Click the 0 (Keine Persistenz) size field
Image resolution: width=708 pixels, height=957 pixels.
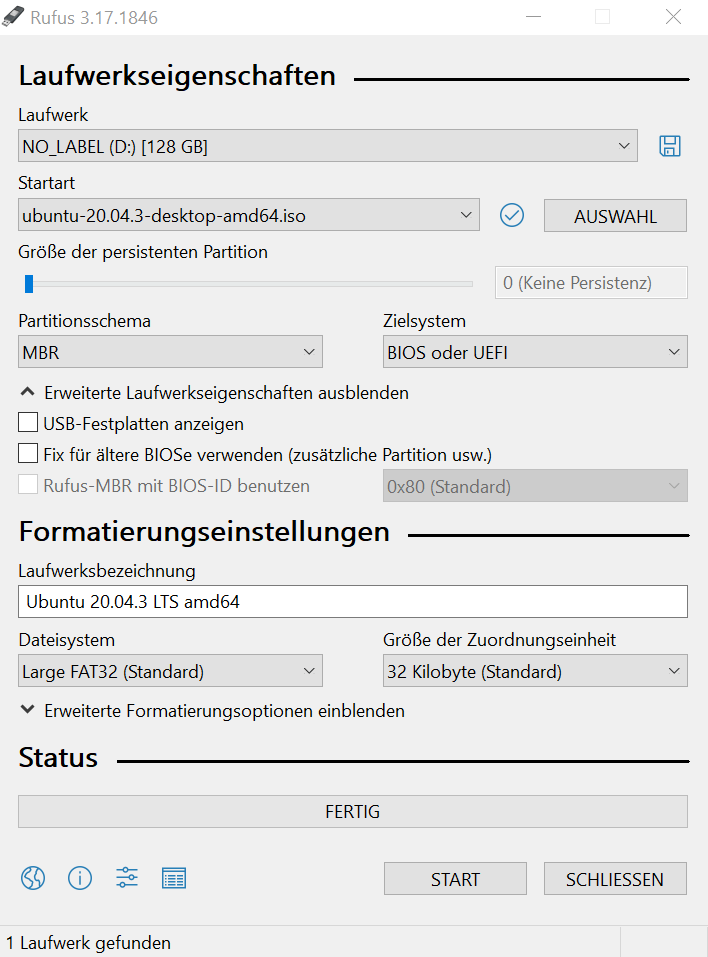pos(591,283)
